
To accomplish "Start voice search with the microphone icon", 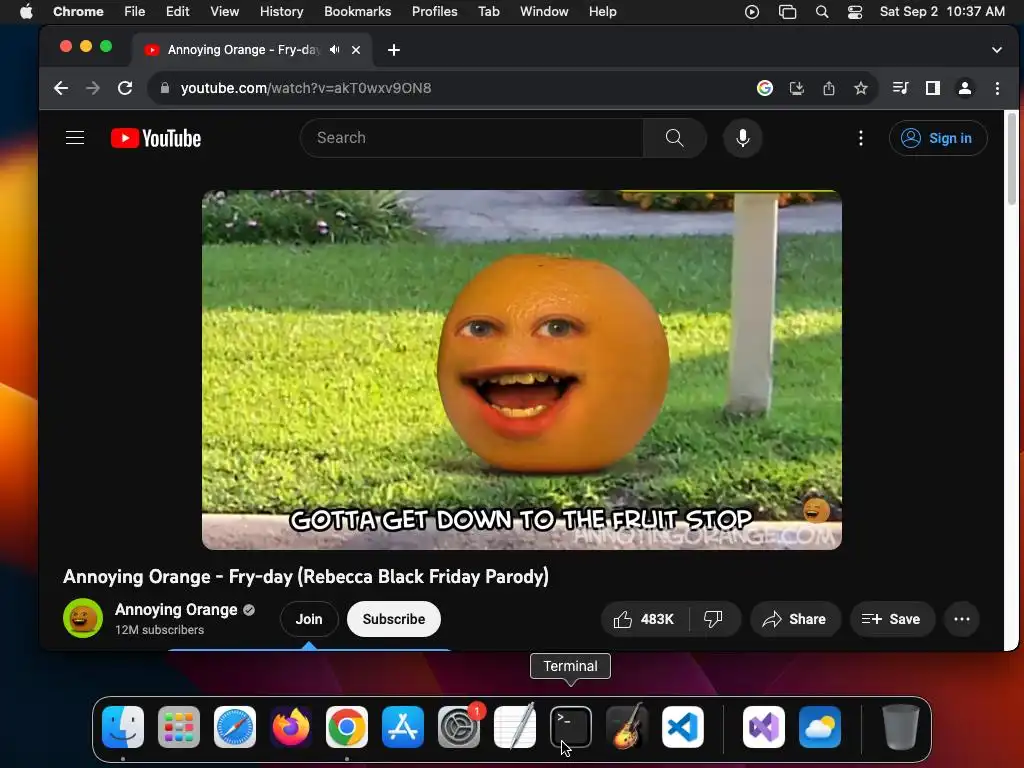I will [x=743, y=138].
